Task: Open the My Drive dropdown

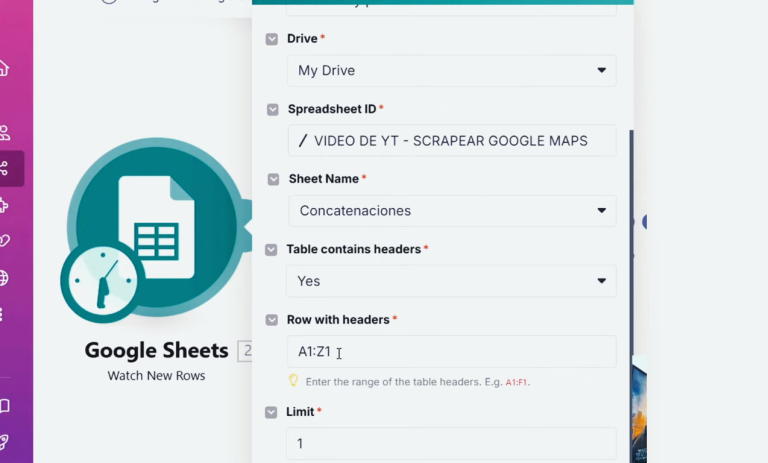Action: click(x=451, y=71)
